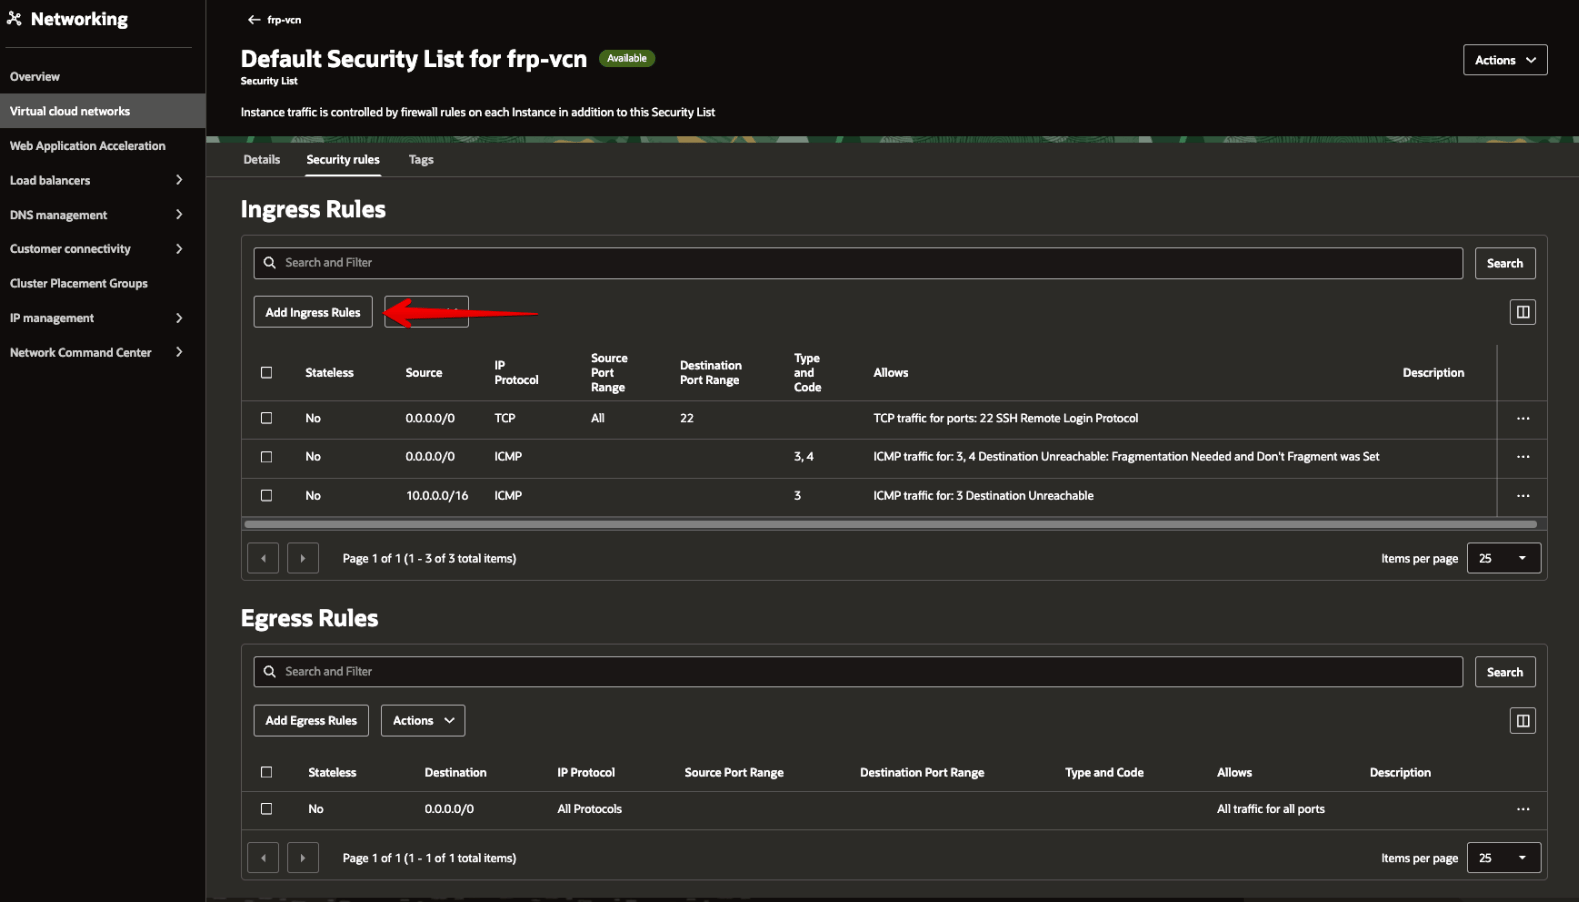Click the Ingress horizontal scrollbar
Image resolution: width=1579 pixels, height=902 pixels.
click(890, 524)
